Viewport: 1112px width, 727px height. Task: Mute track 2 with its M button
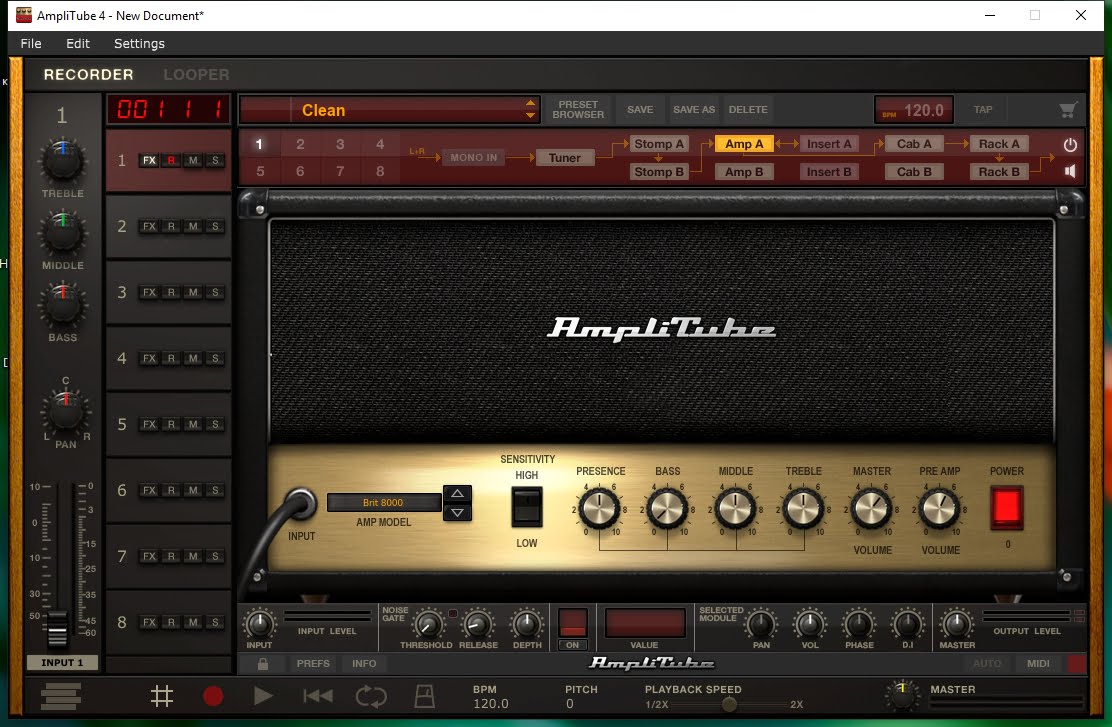coord(193,226)
